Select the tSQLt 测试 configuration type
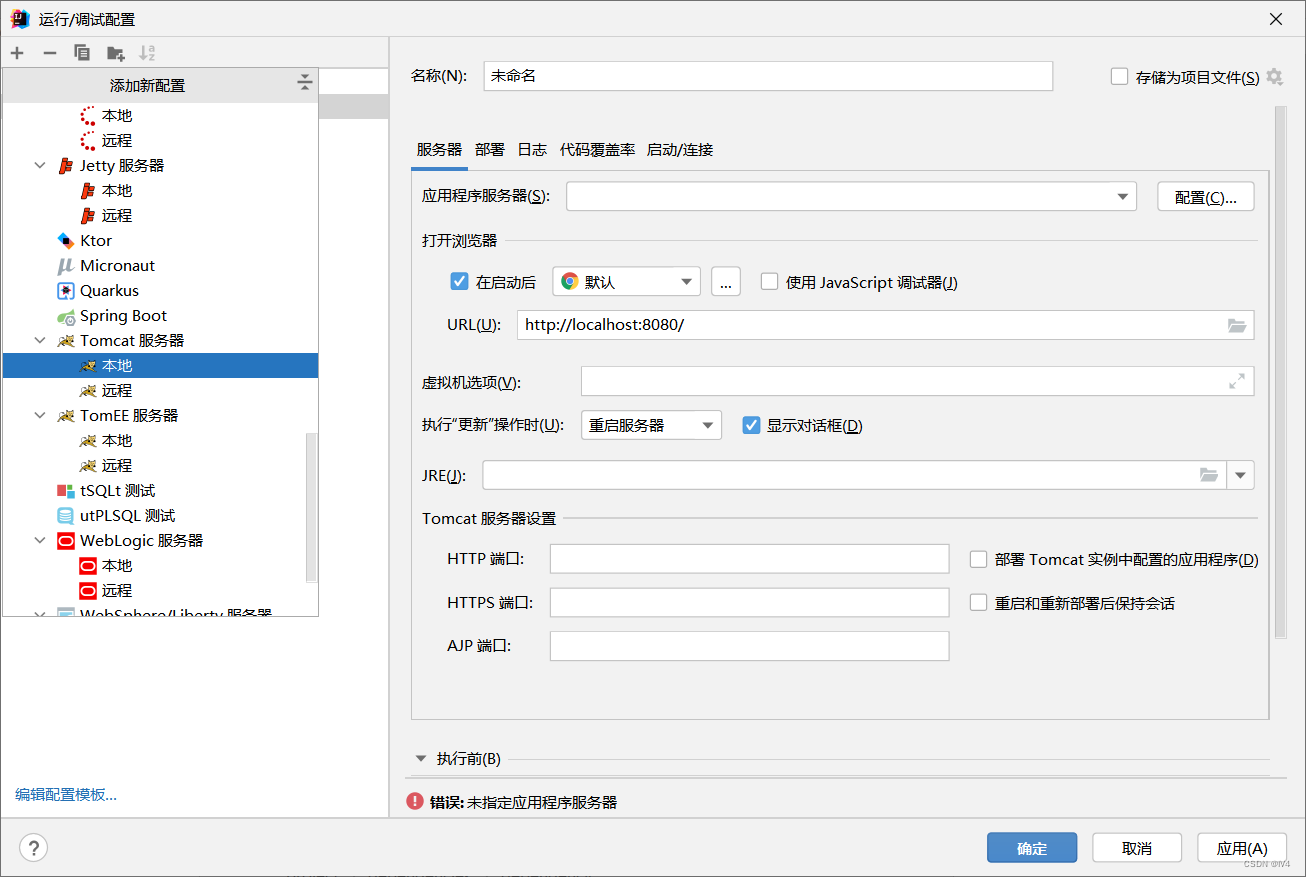1306x877 pixels. pos(160,490)
